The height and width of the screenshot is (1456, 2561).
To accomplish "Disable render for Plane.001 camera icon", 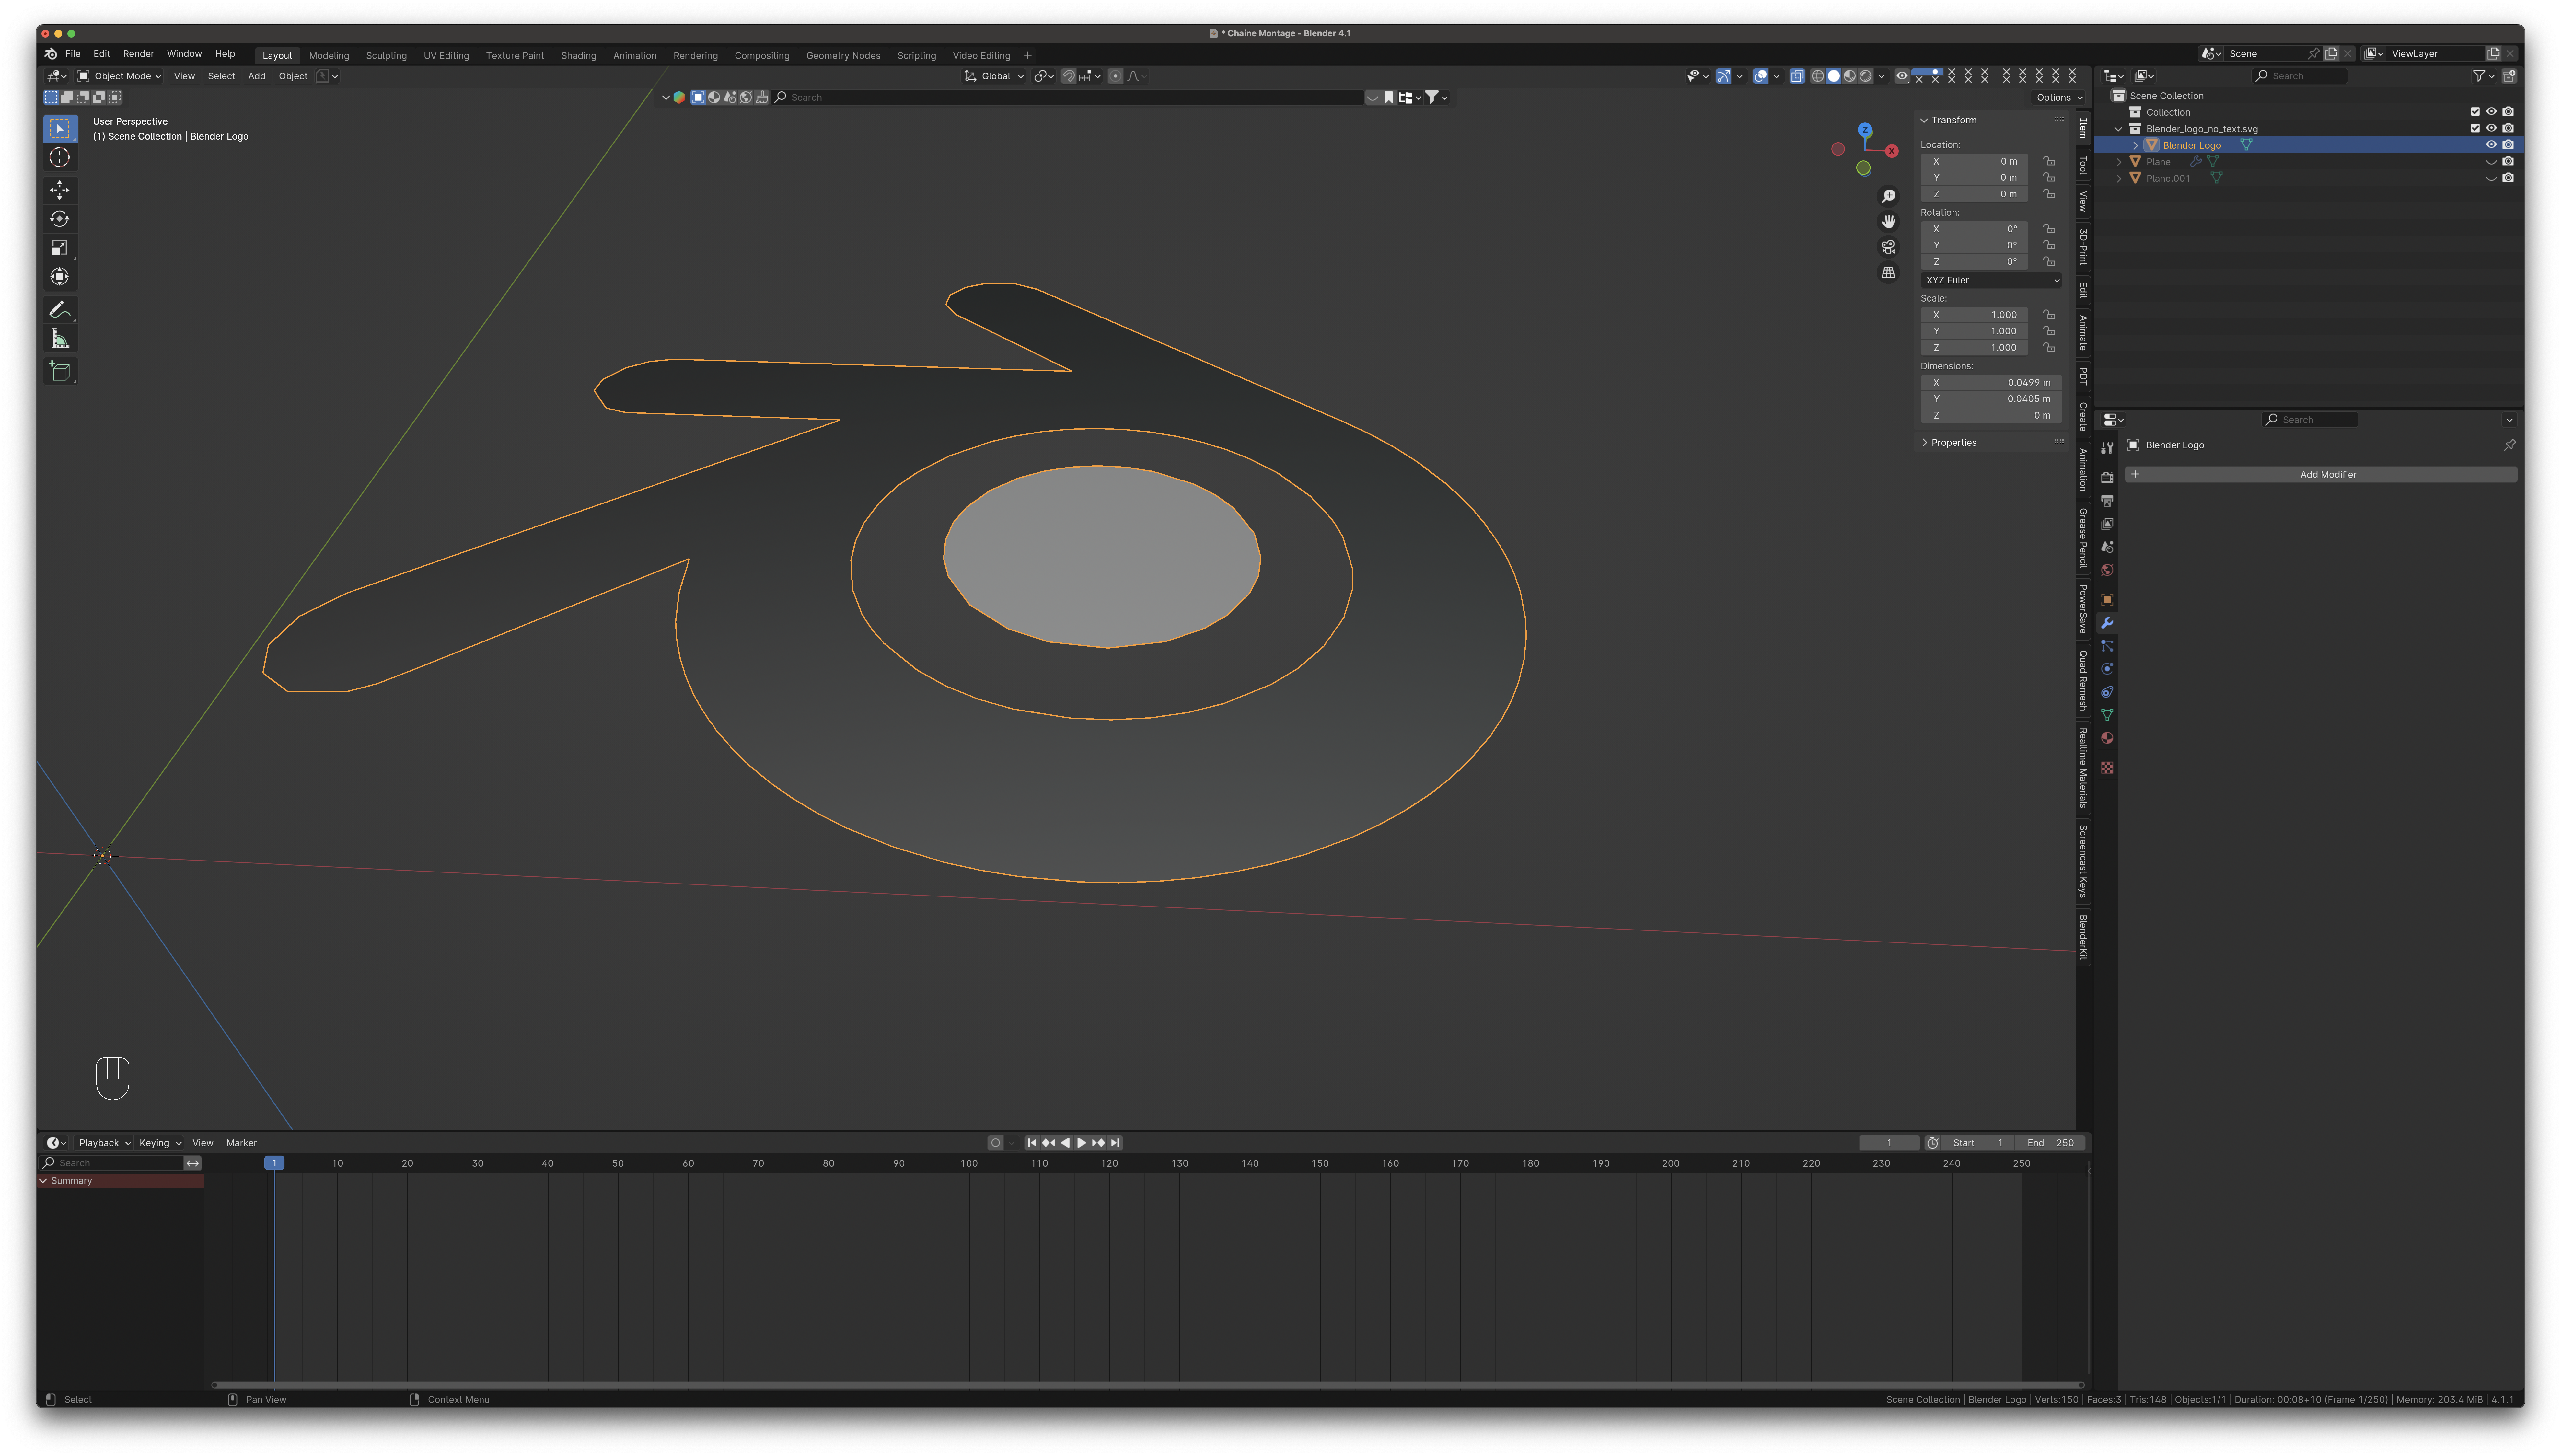I will pos(2508,178).
